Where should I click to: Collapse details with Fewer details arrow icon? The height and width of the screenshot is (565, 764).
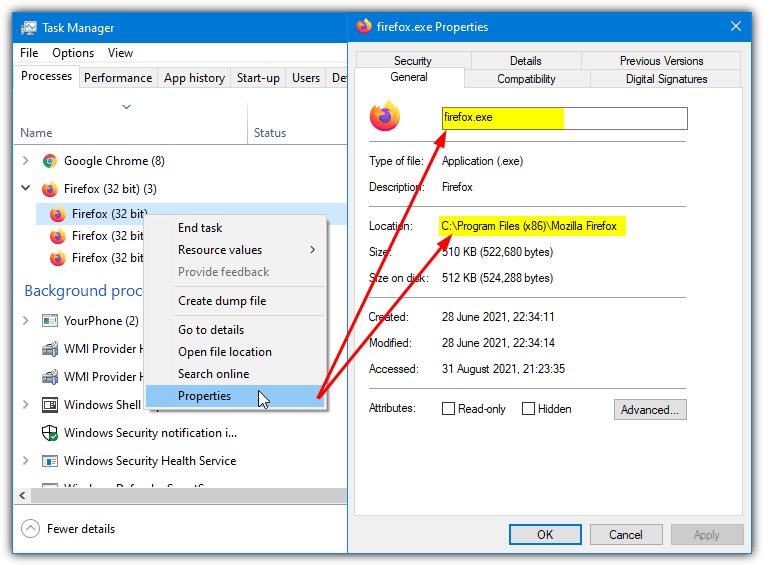(x=31, y=528)
